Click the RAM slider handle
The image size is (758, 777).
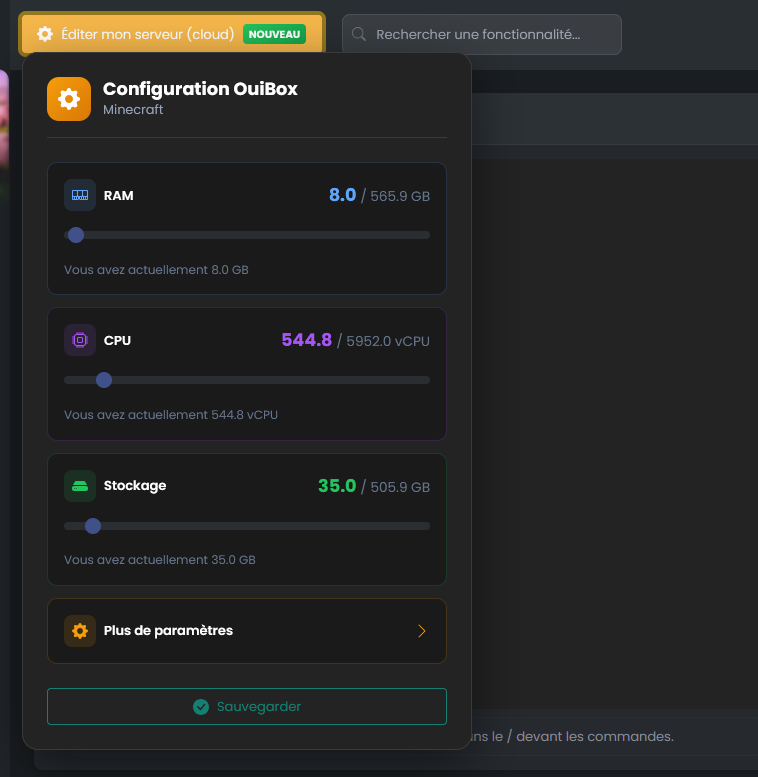point(76,235)
